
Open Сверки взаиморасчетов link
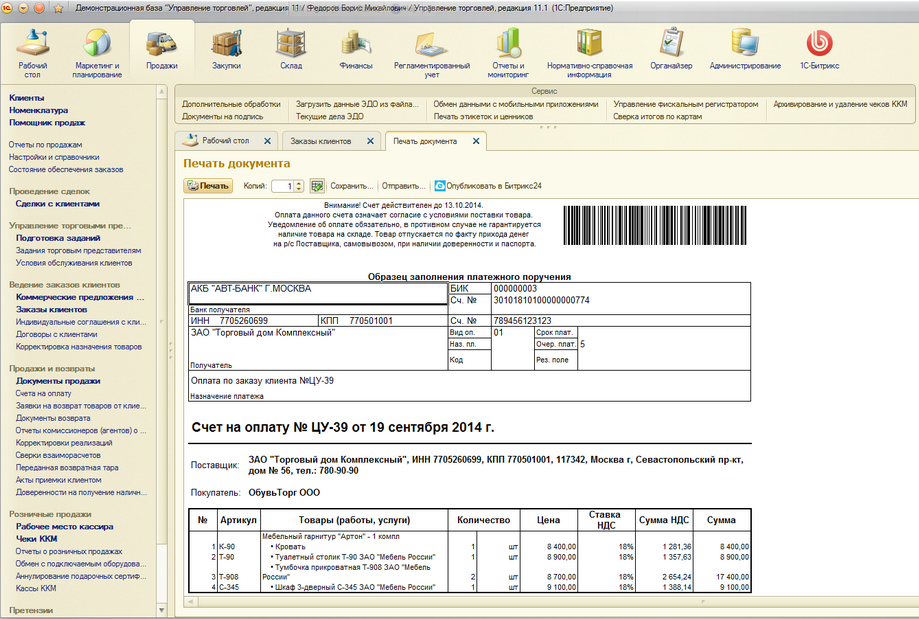pos(58,455)
